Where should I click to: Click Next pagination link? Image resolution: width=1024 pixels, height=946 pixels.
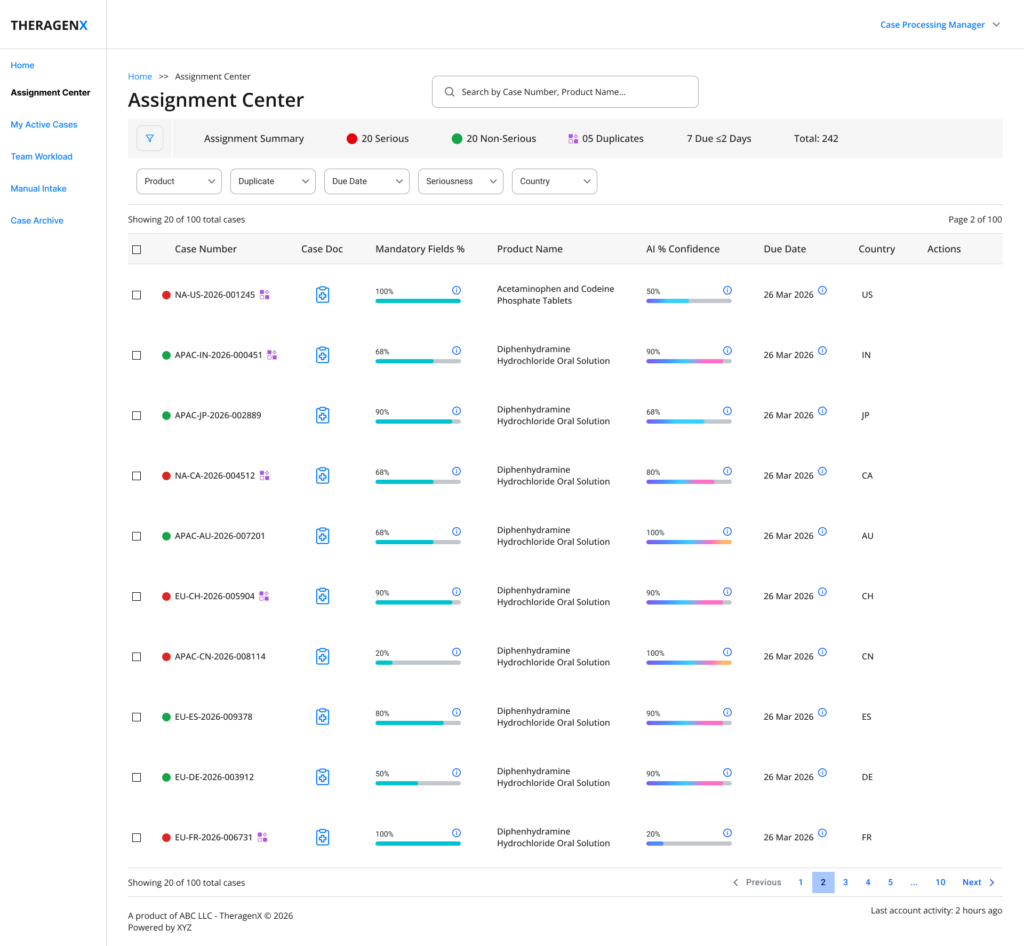coord(978,882)
